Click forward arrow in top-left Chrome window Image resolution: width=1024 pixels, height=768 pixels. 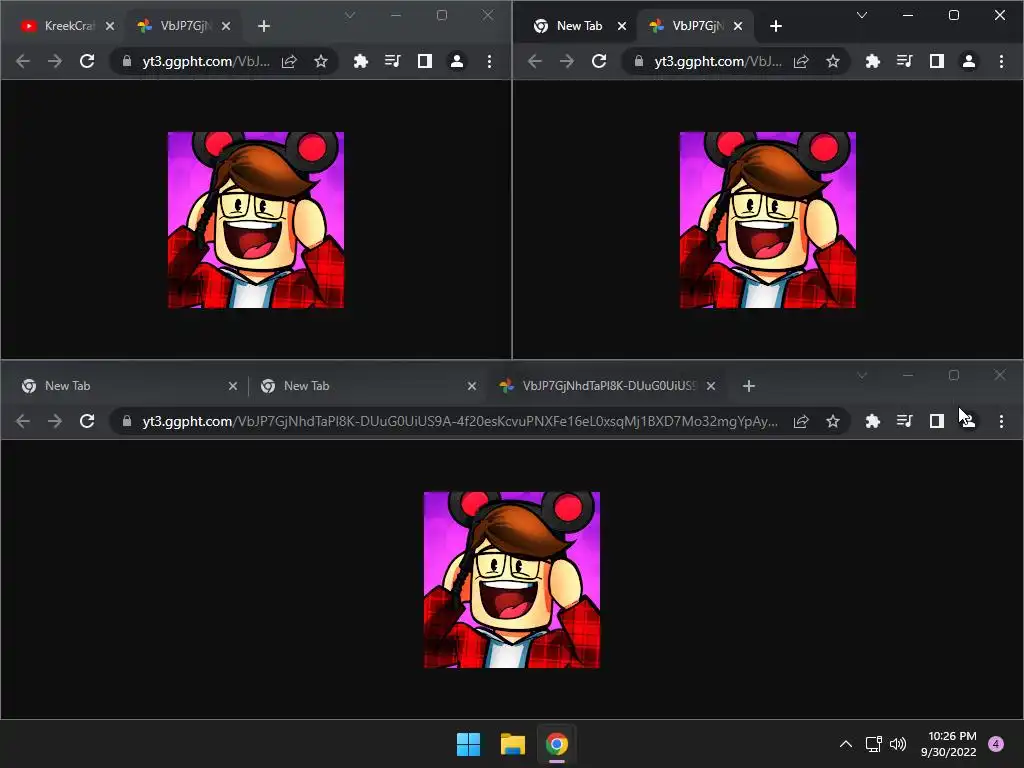tap(55, 61)
